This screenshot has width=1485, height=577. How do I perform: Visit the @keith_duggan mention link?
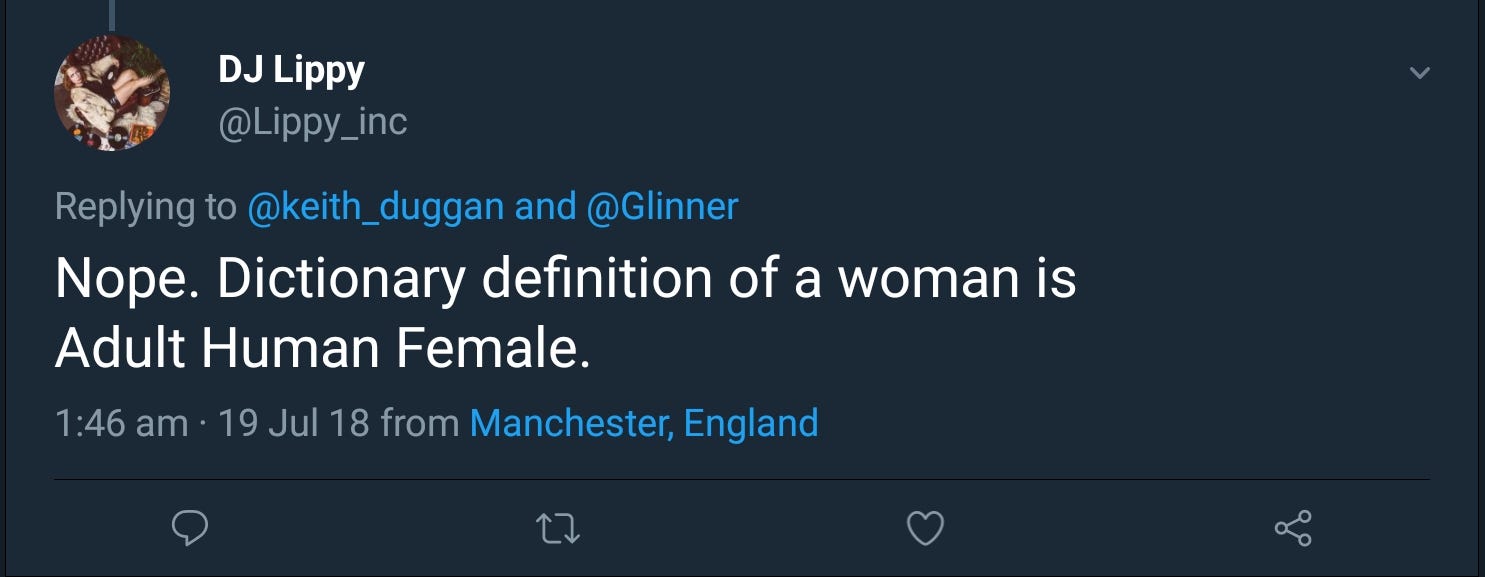(x=375, y=206)
